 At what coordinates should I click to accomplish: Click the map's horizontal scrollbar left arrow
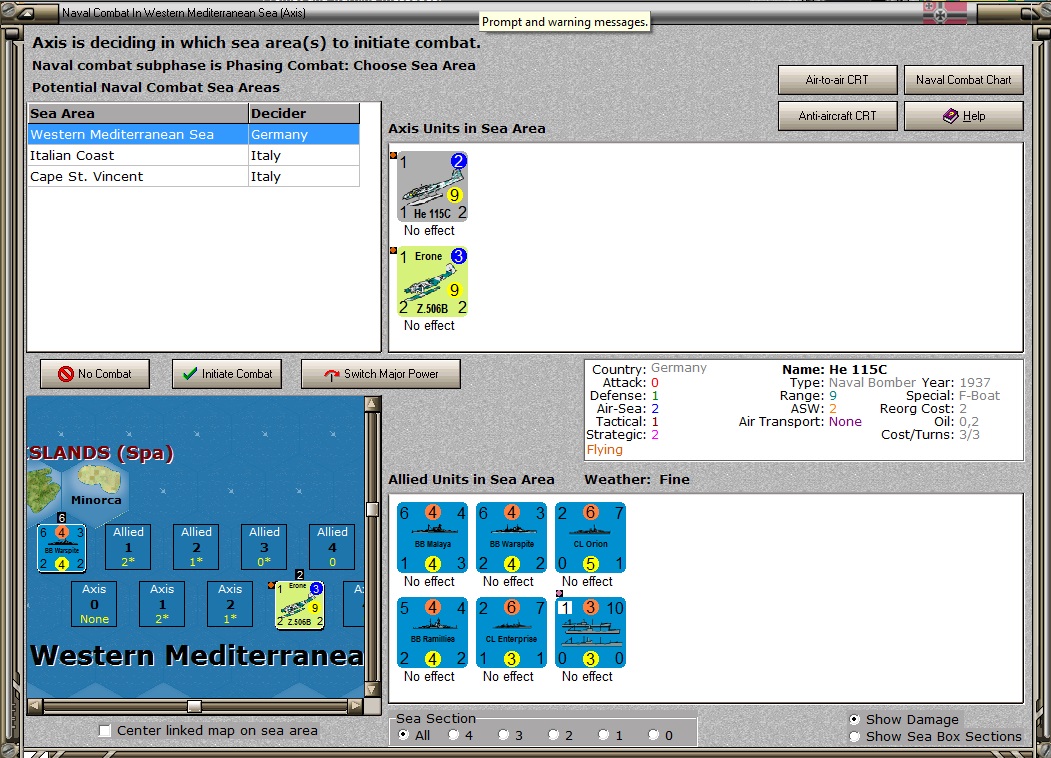35,706
